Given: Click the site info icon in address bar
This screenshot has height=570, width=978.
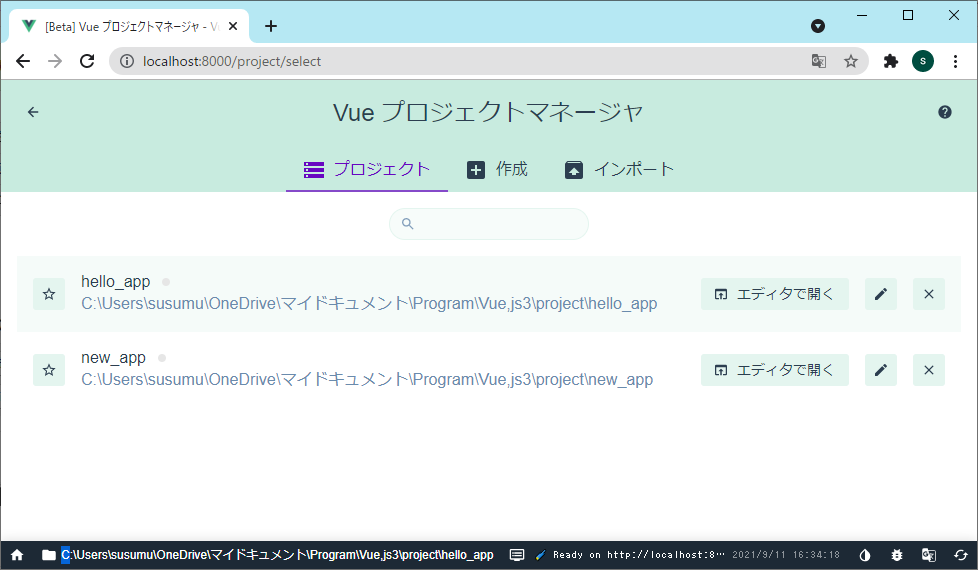Looking at the screenshot, I should 127,61.
